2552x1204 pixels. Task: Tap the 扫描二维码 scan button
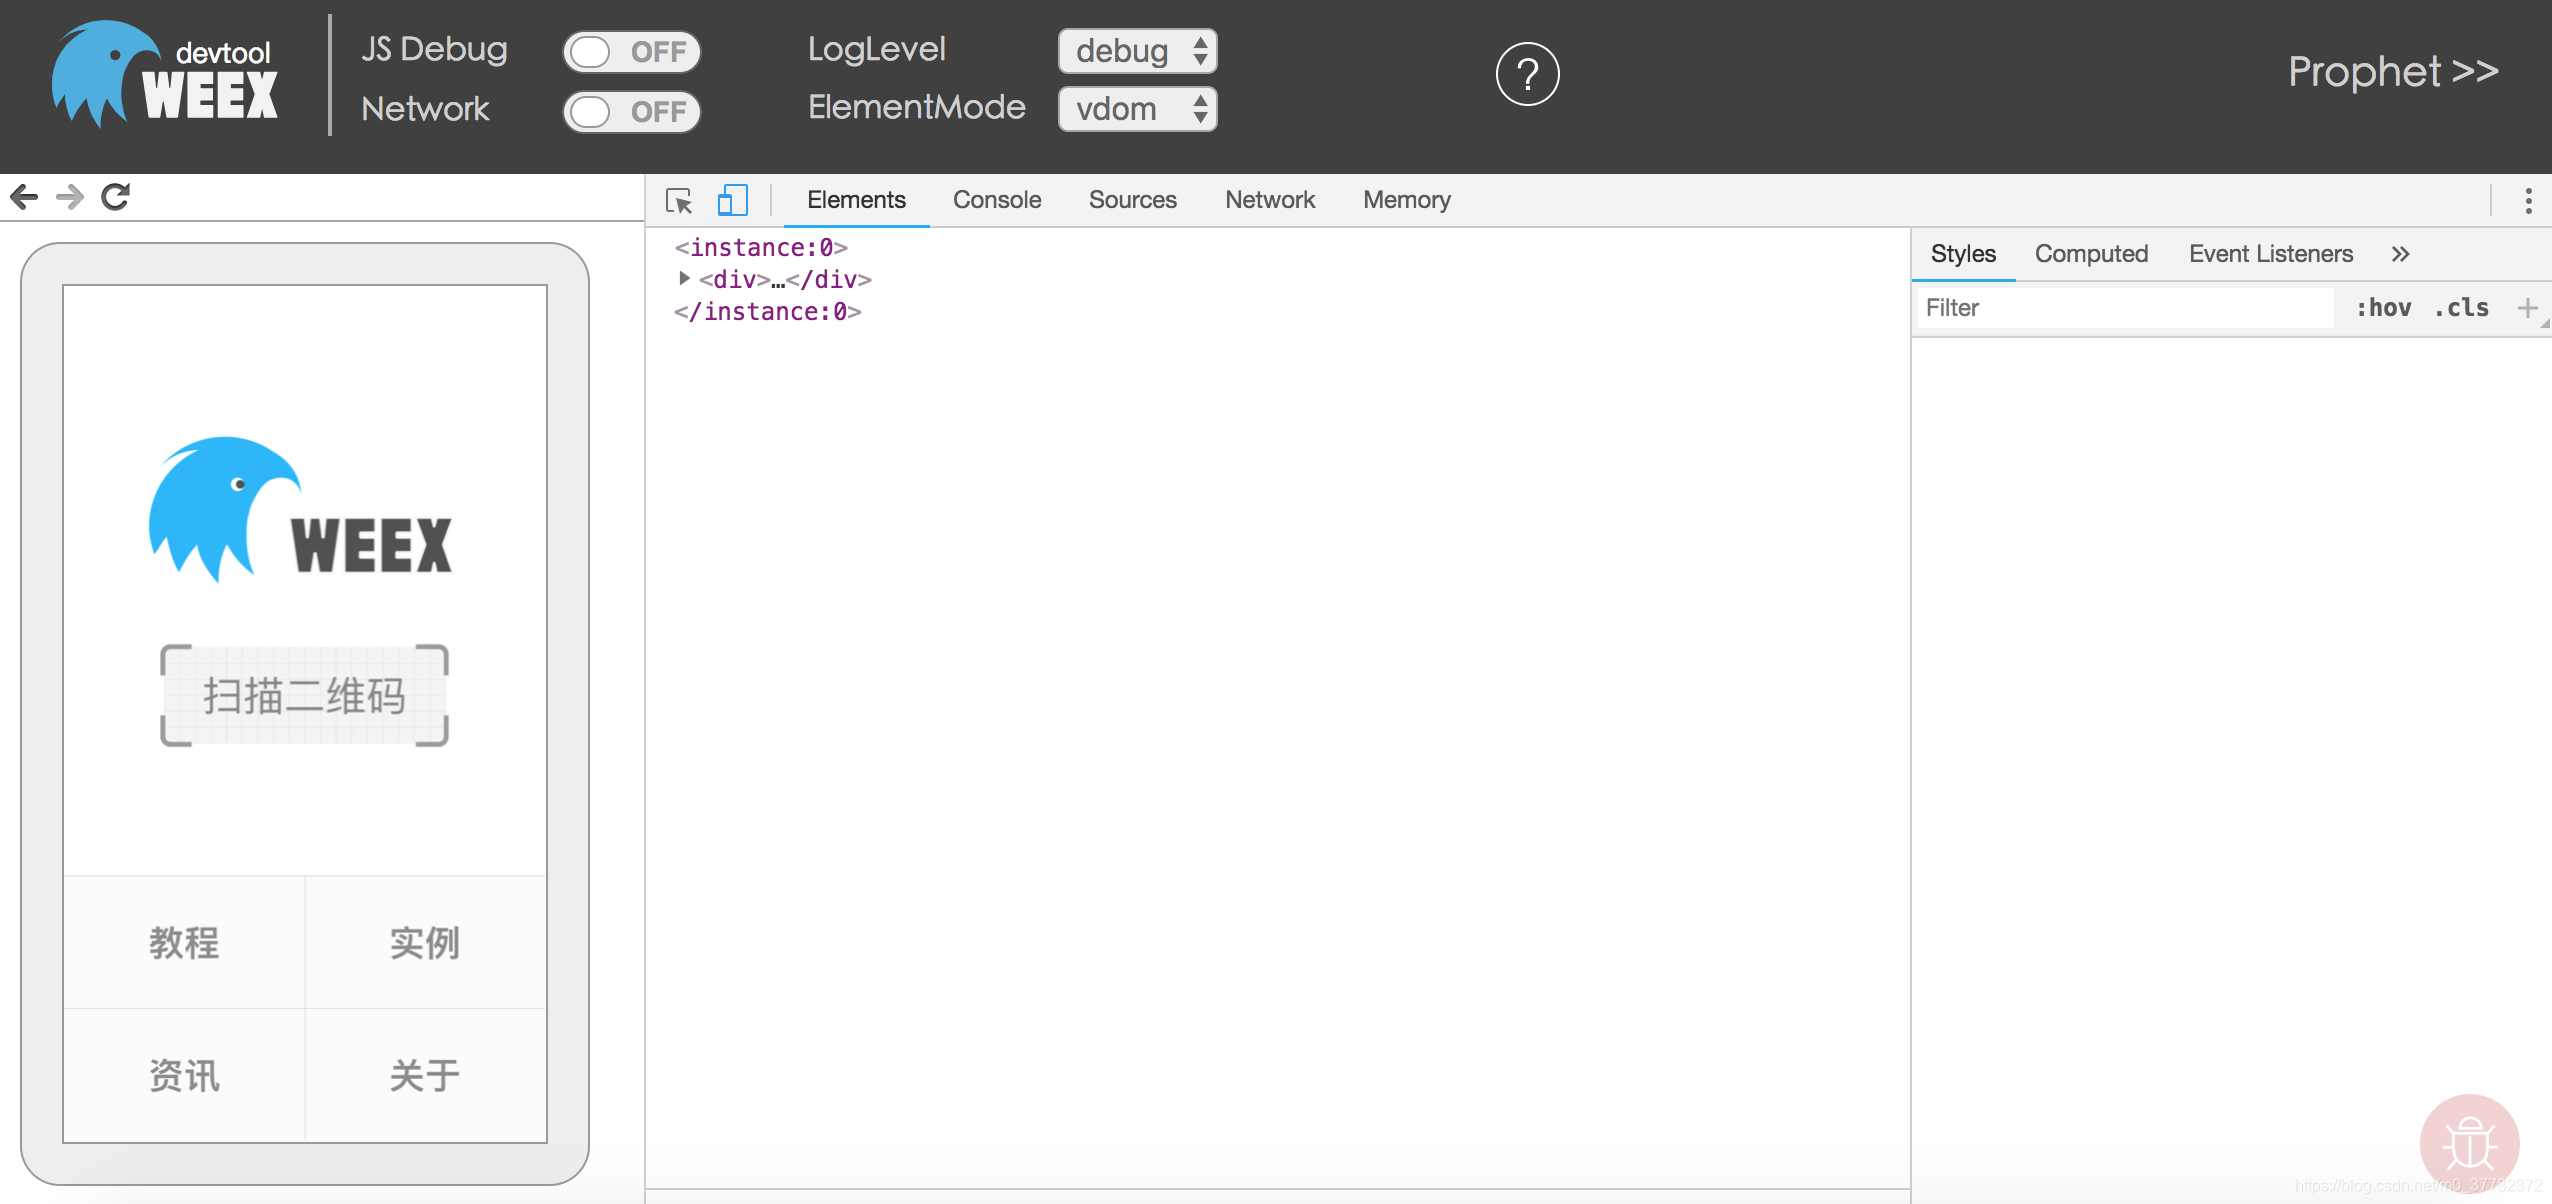tap(304, 695)
